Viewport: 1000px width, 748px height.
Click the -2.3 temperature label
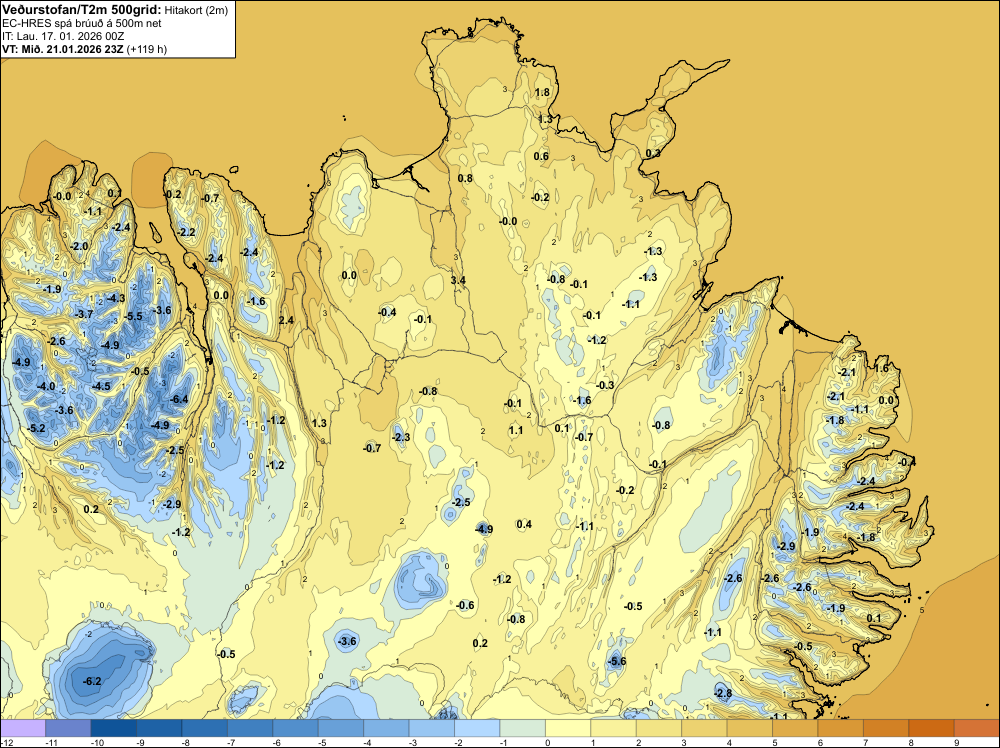(x=401, y=437)
